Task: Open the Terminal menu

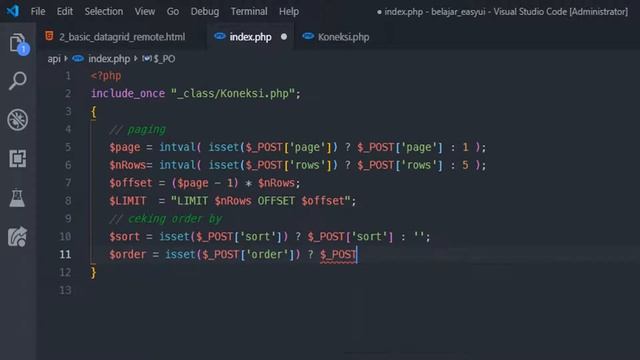Action: point(249,11)
